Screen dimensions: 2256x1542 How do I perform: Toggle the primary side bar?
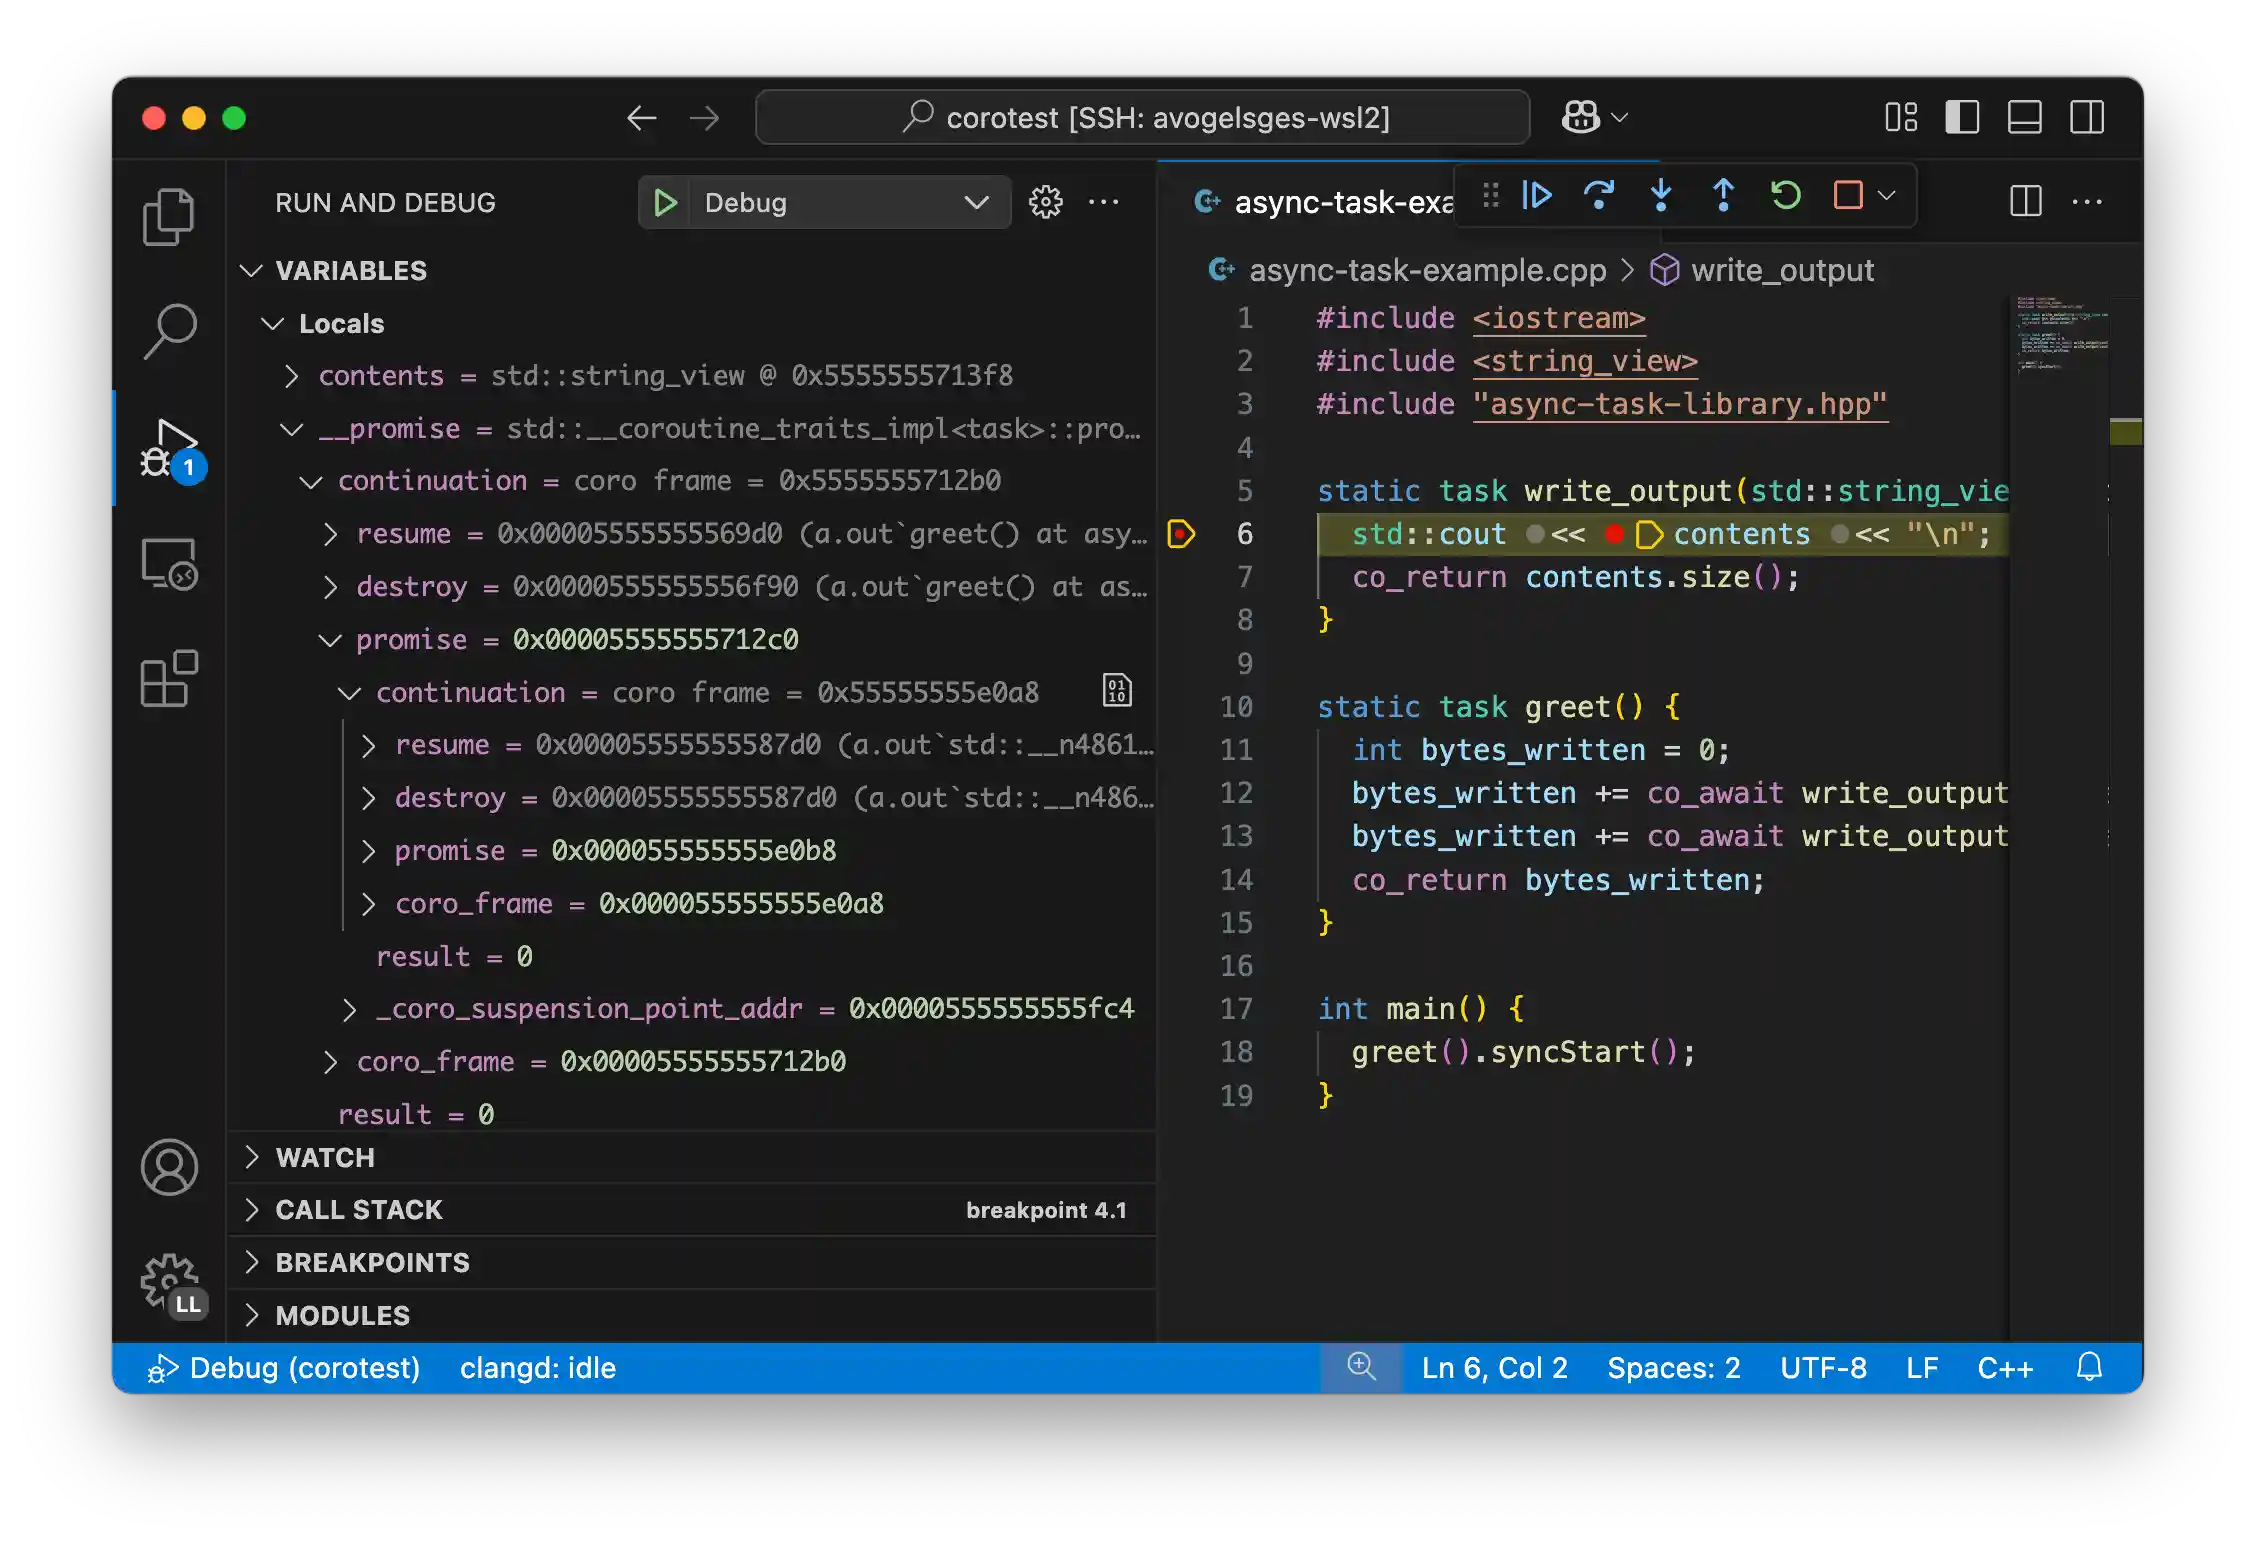1962,117
